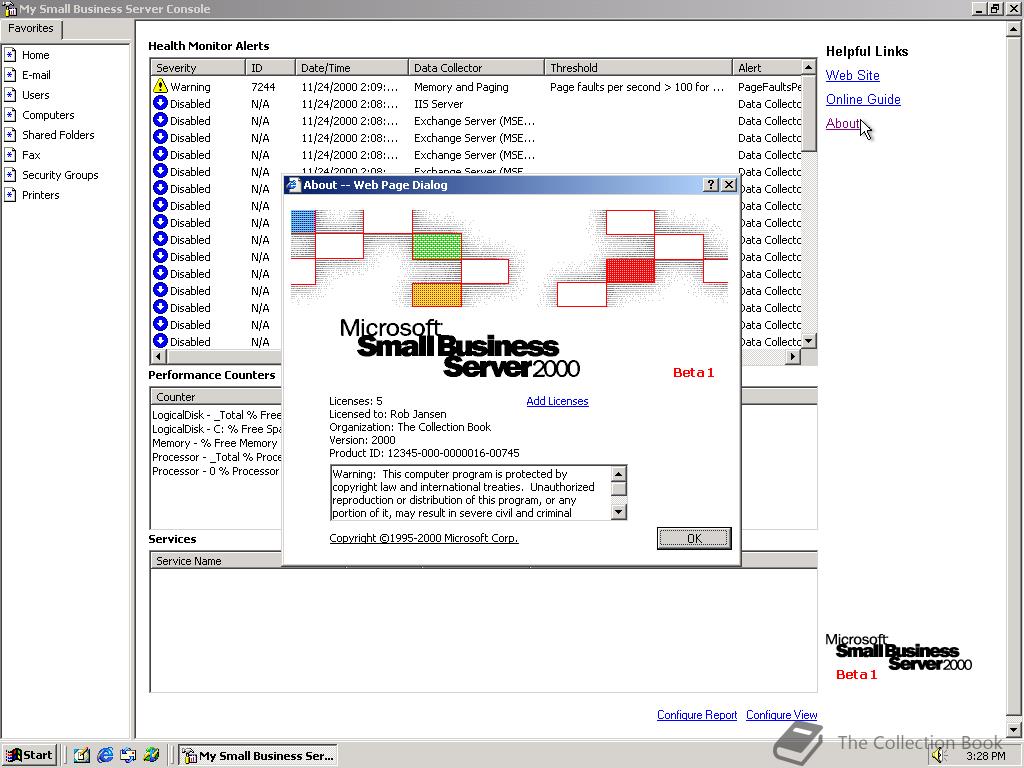1024x768 pixels.
Task: Click the volume speaker tray icon
Action: point(939,756)
